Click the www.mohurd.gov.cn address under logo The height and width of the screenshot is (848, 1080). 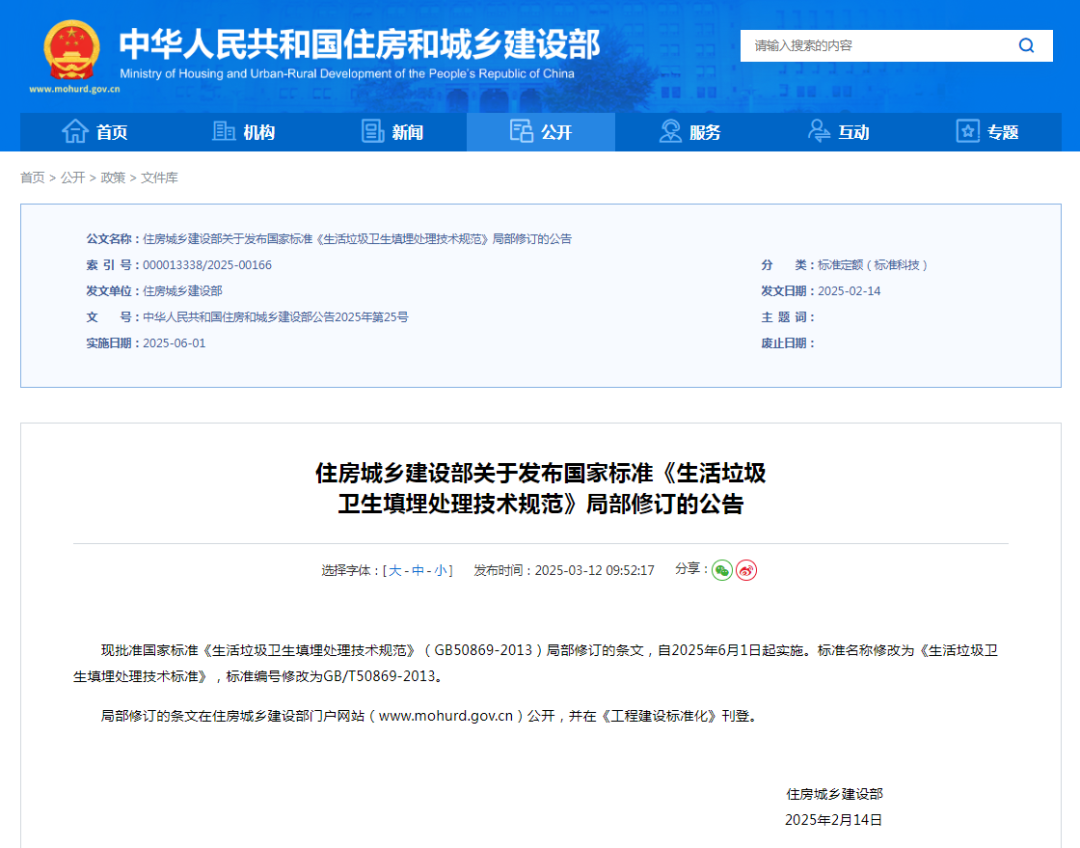(x=75, y=89)
